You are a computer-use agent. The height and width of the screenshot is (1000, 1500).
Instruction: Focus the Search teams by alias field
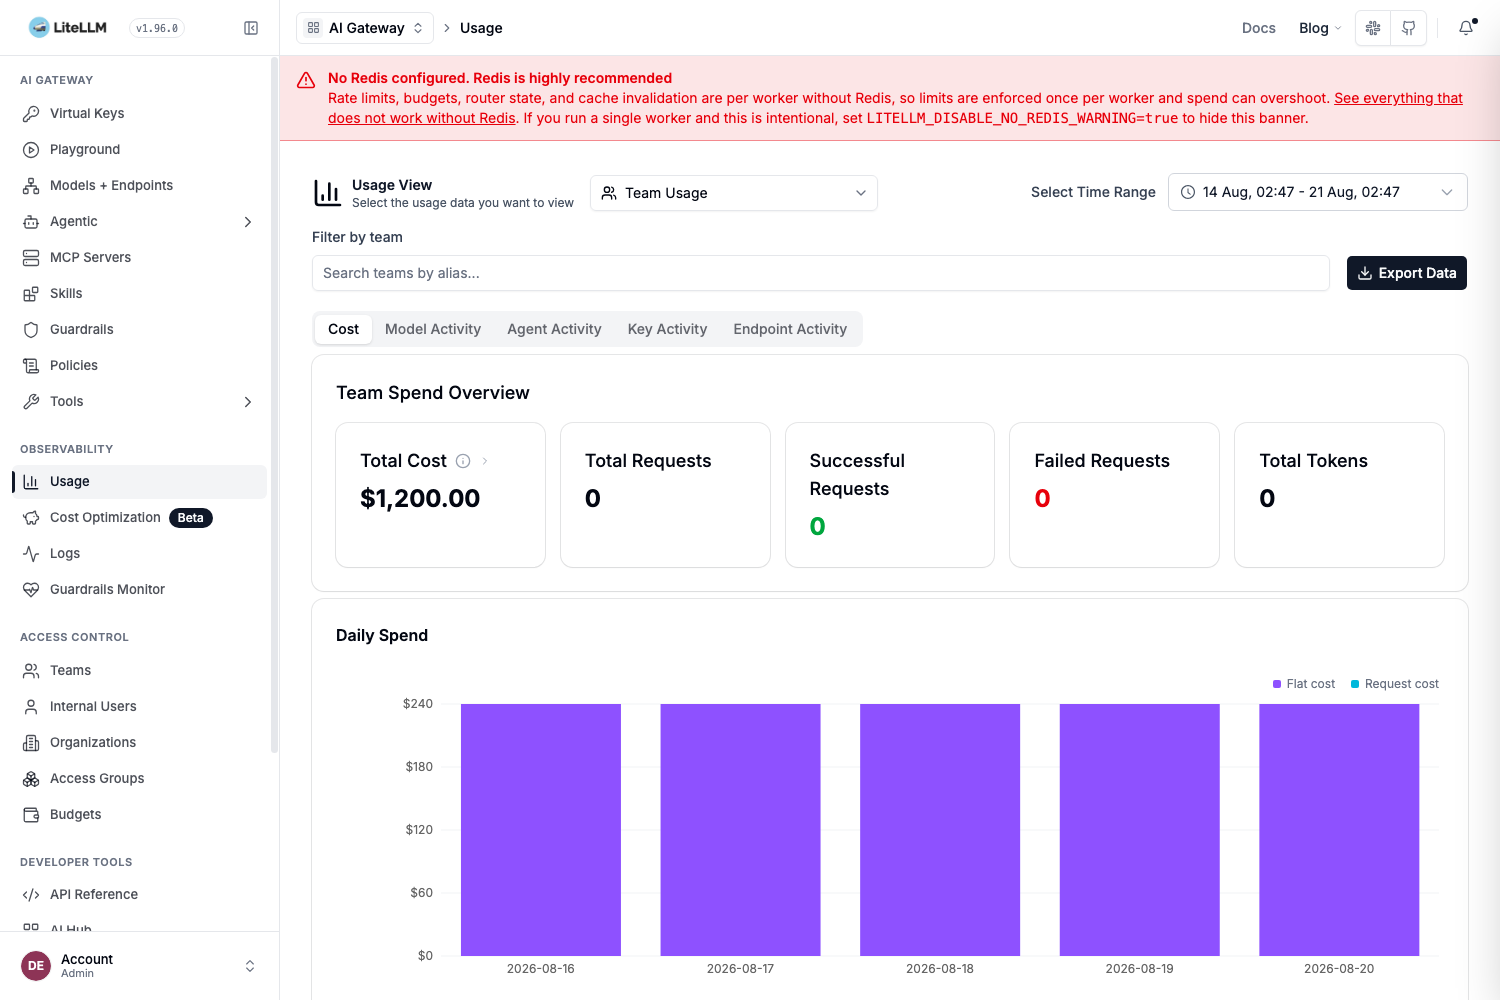coord(821,273)
